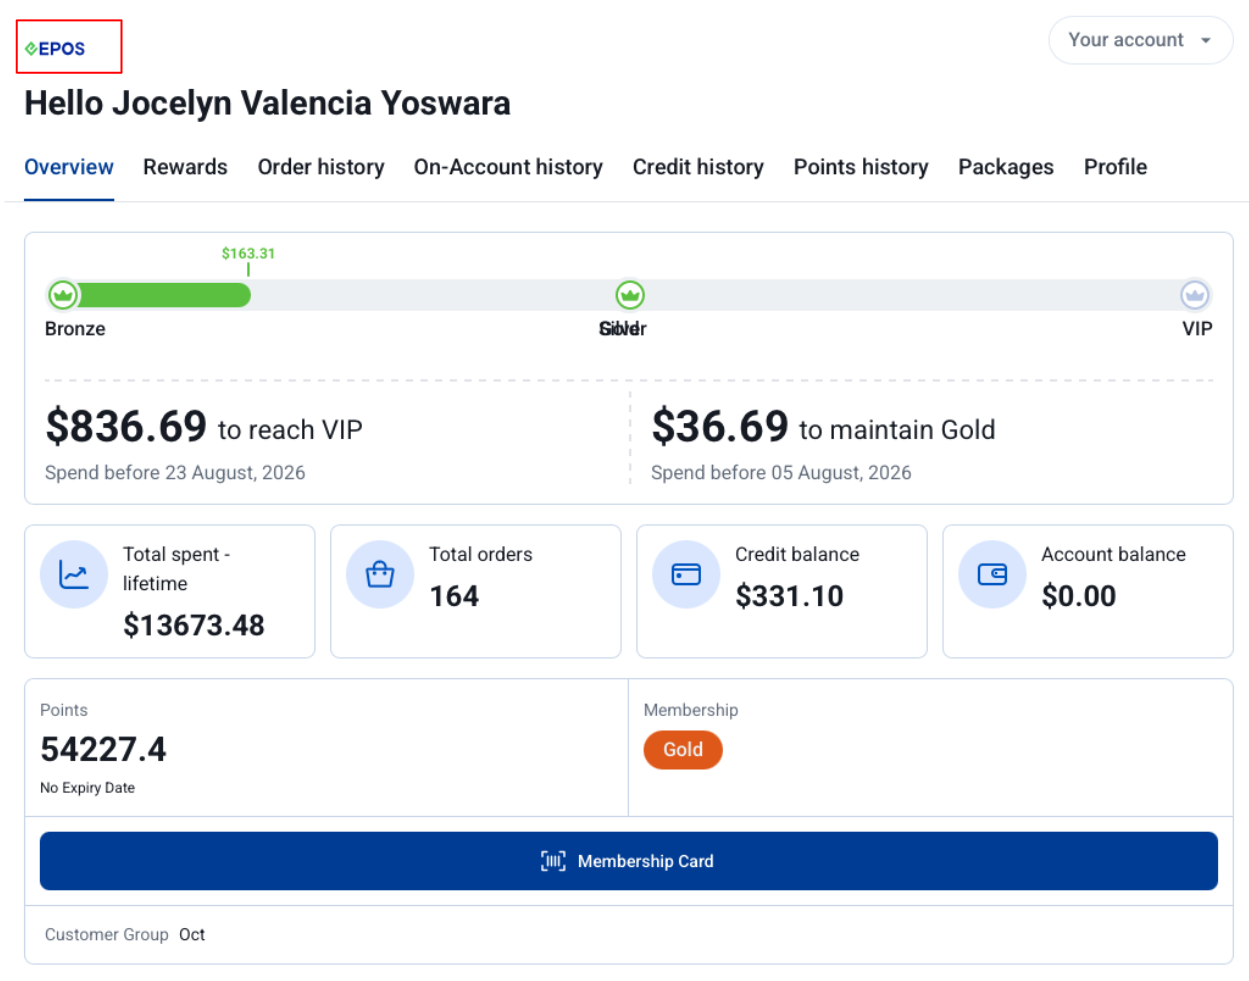The height and width of the screenshot is (981, 1249).
Task: Click the Bronze tier crown icon
Action: [x=63, y=295]
